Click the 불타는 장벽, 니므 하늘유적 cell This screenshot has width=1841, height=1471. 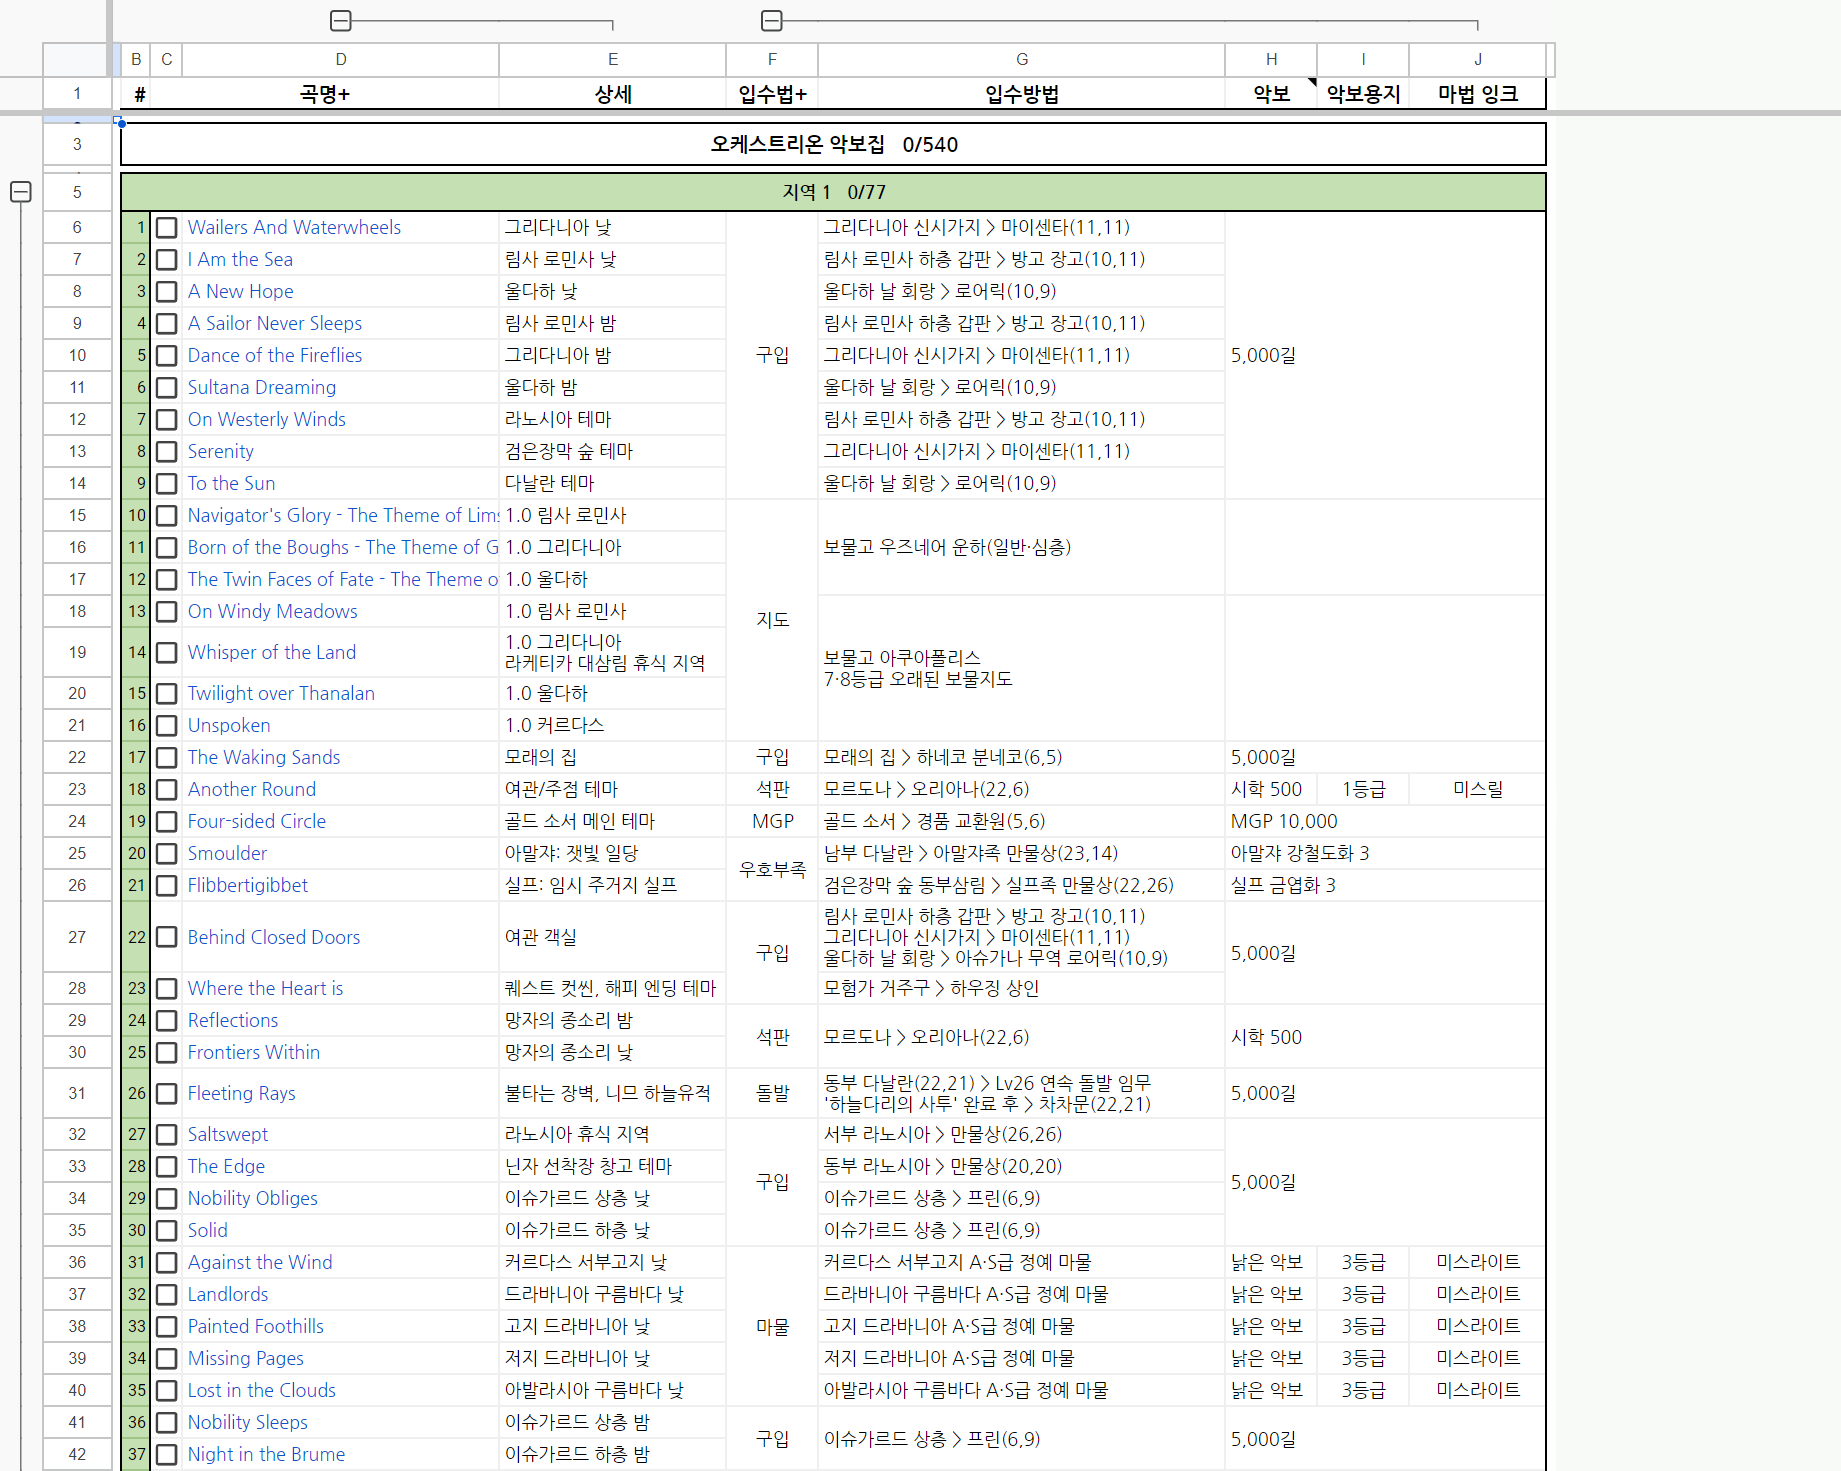click(612, 1093)
